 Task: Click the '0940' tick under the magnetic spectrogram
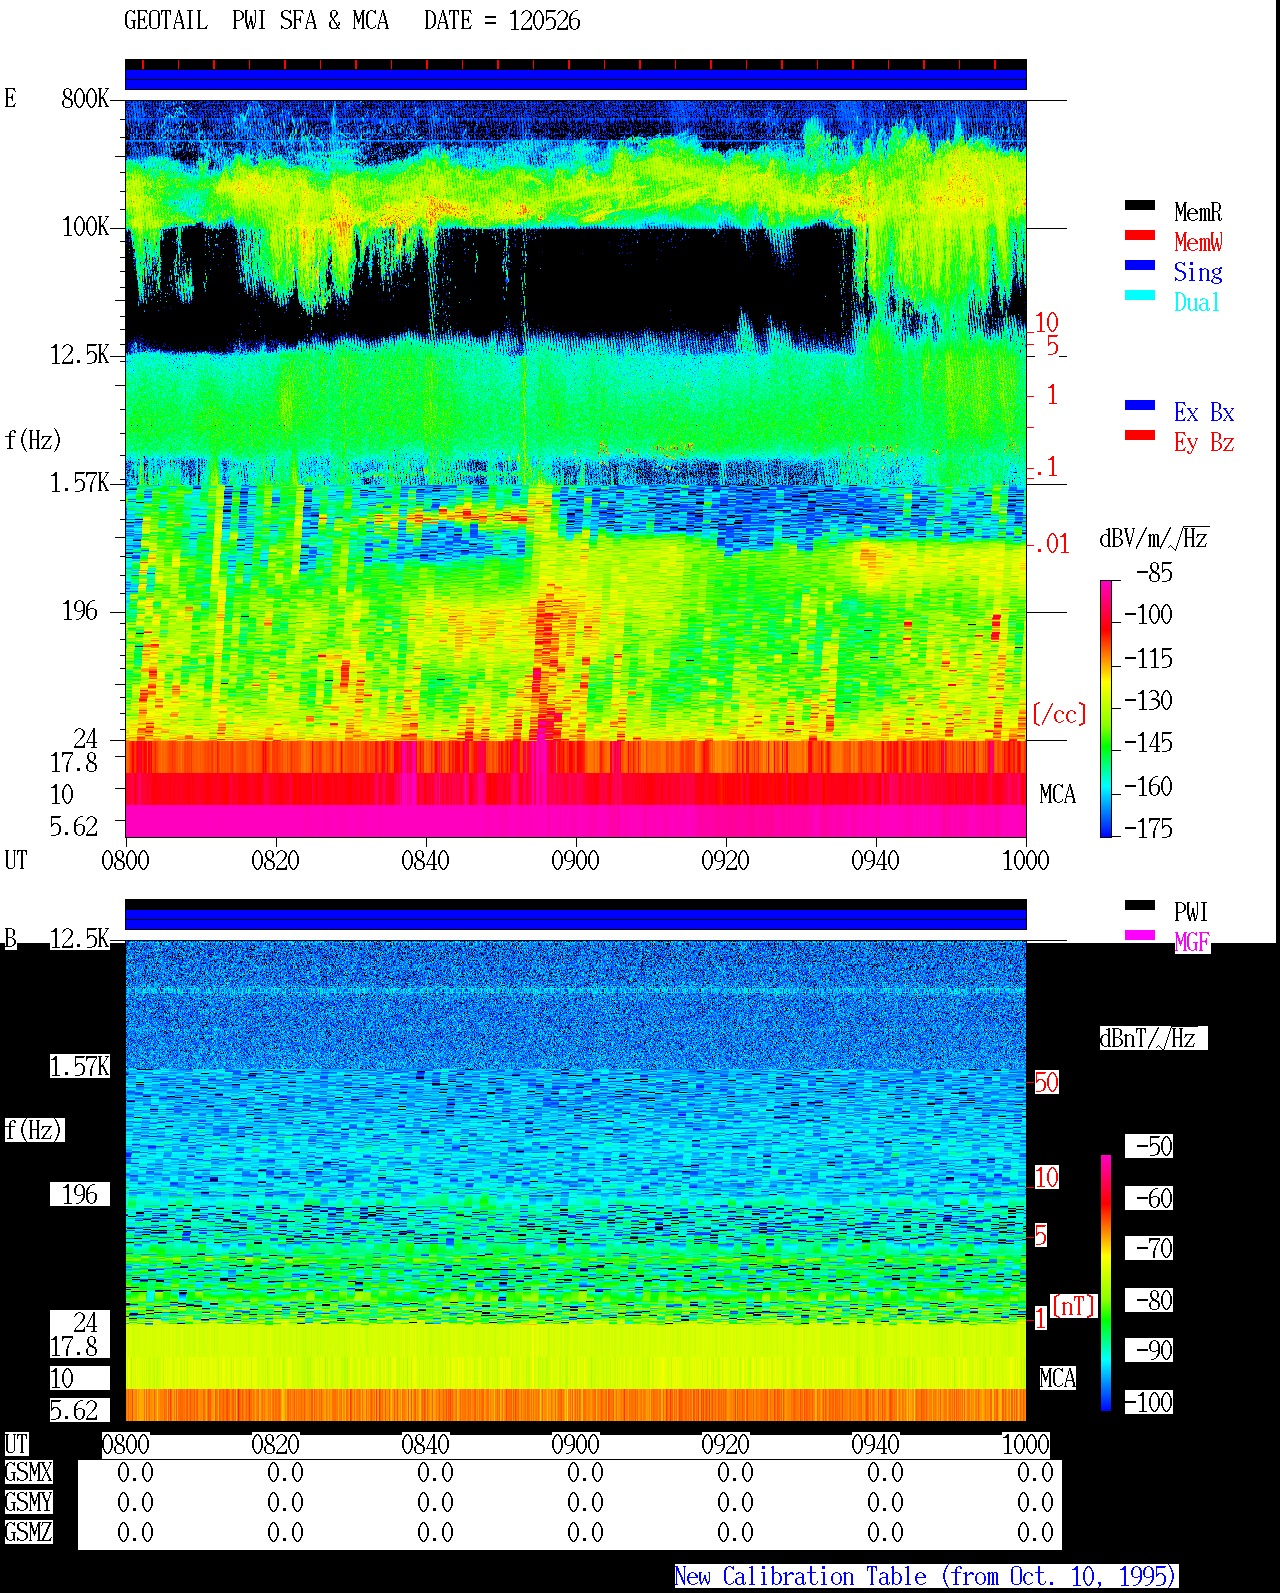coord(875,1444)
